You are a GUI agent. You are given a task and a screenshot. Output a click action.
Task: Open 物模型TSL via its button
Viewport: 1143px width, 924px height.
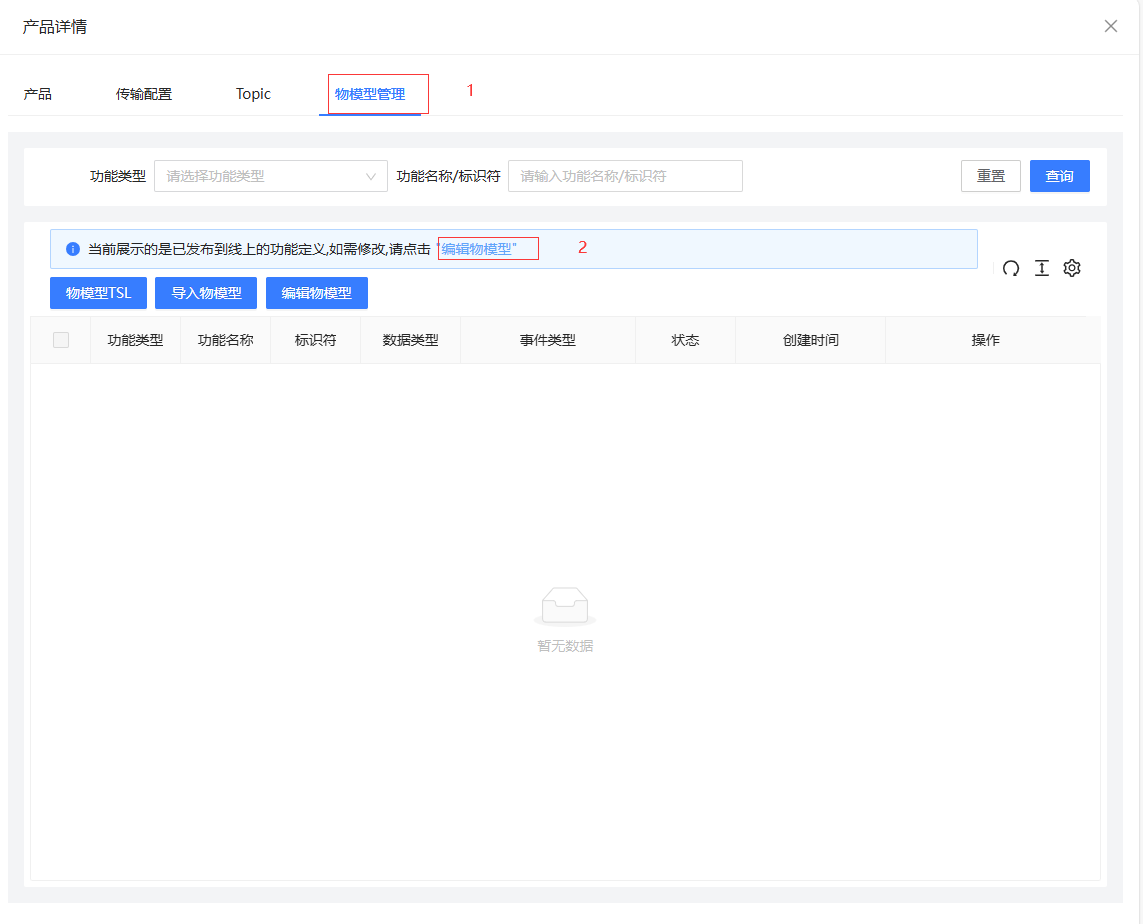(x=98, y=293)
